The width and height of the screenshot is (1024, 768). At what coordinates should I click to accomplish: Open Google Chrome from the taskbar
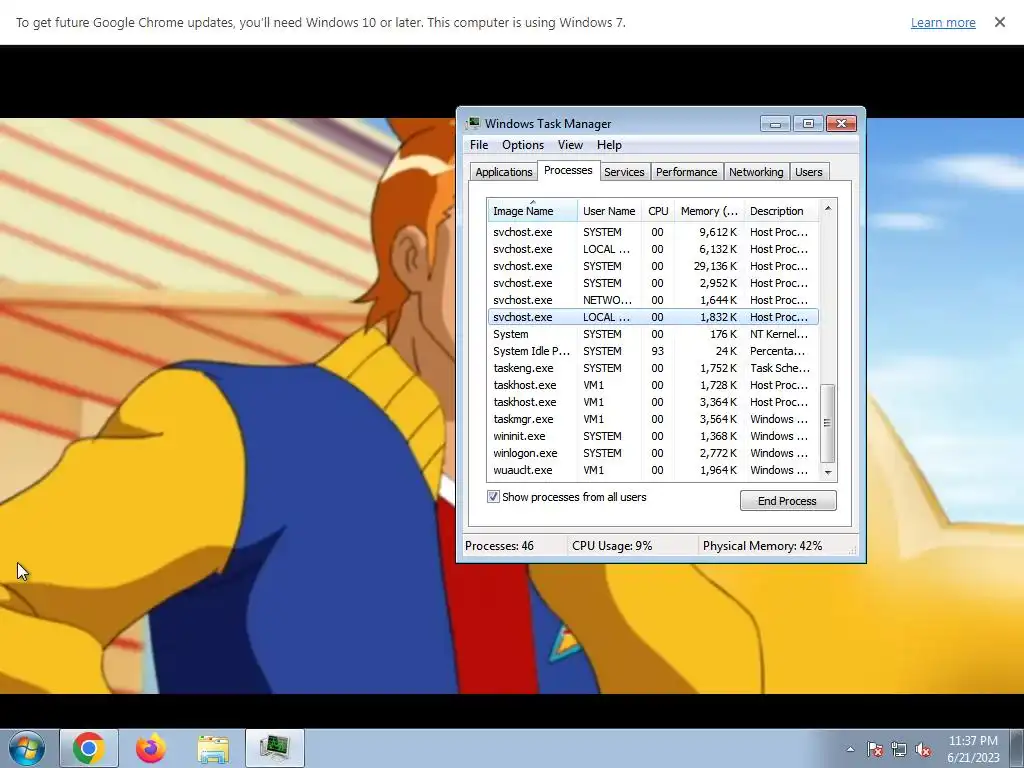click(89, 748)
